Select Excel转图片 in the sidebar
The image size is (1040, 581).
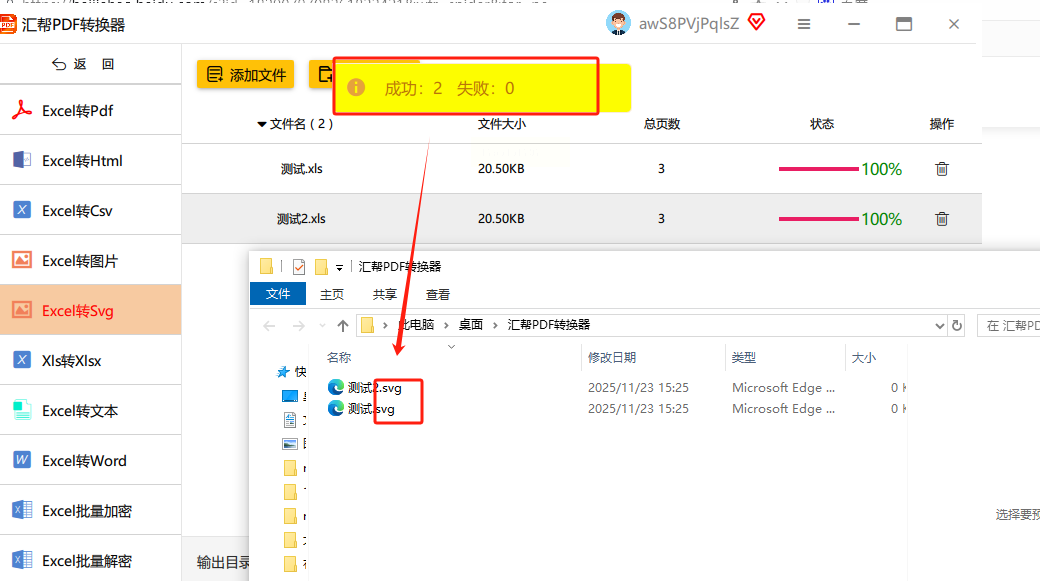pyautogui.click(x=90, y=261)
